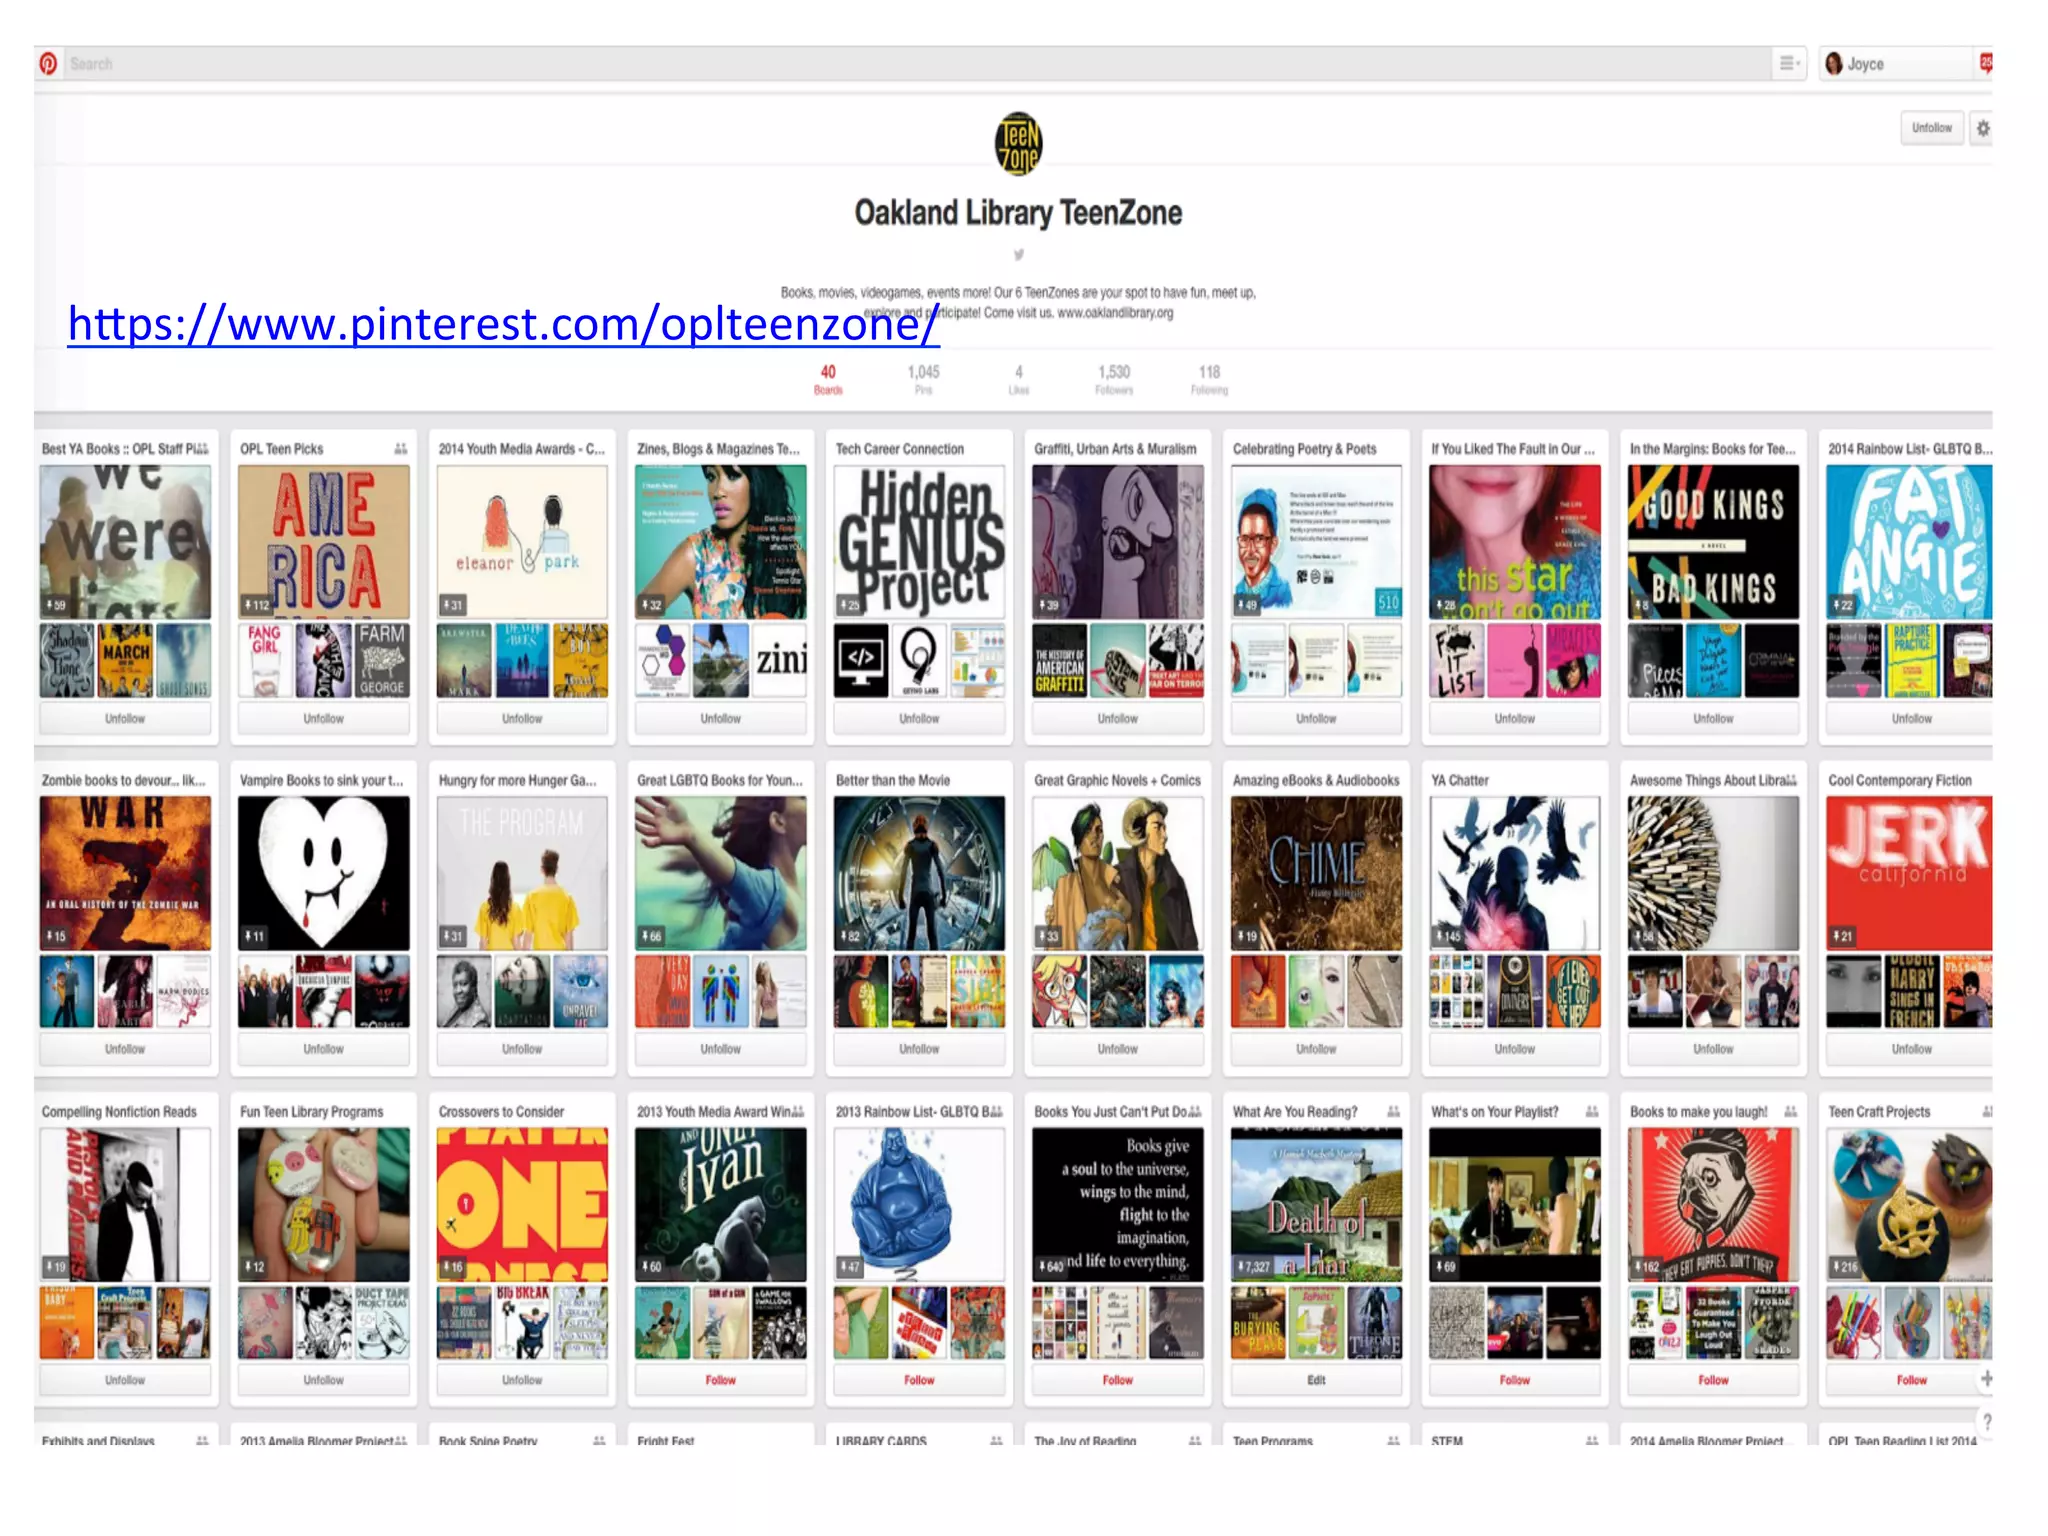The image size is (2048, 1536).
Task: Open the 1,530 Followers tab
Action: click(x=1113, y=379)
